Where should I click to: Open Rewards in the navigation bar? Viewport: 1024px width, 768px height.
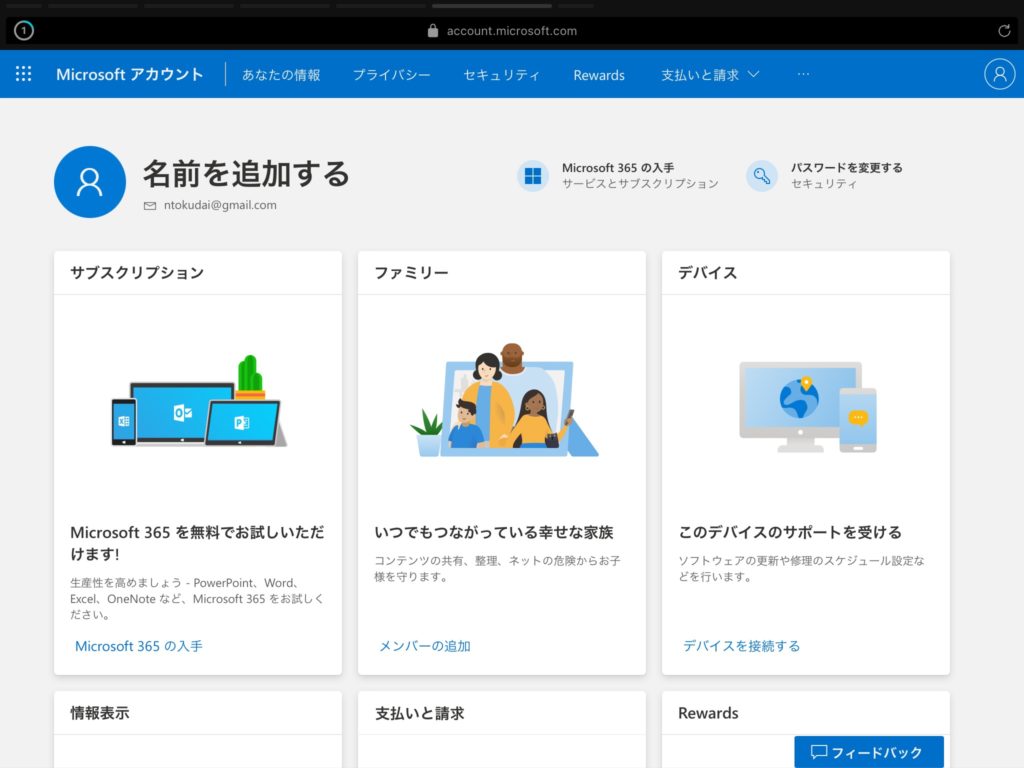point(599,75)
